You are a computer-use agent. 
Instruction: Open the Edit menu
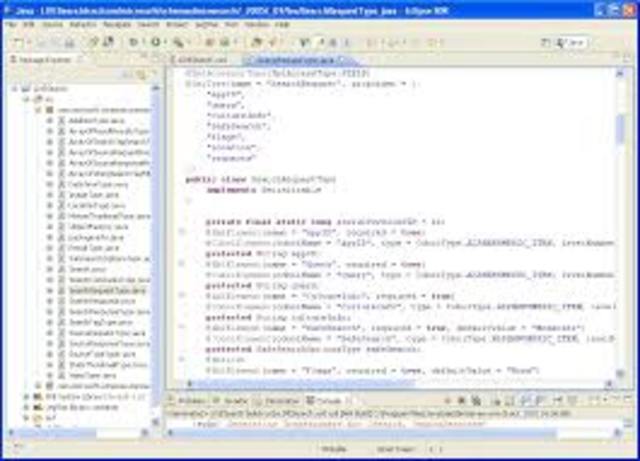click(x=28, y=24)
